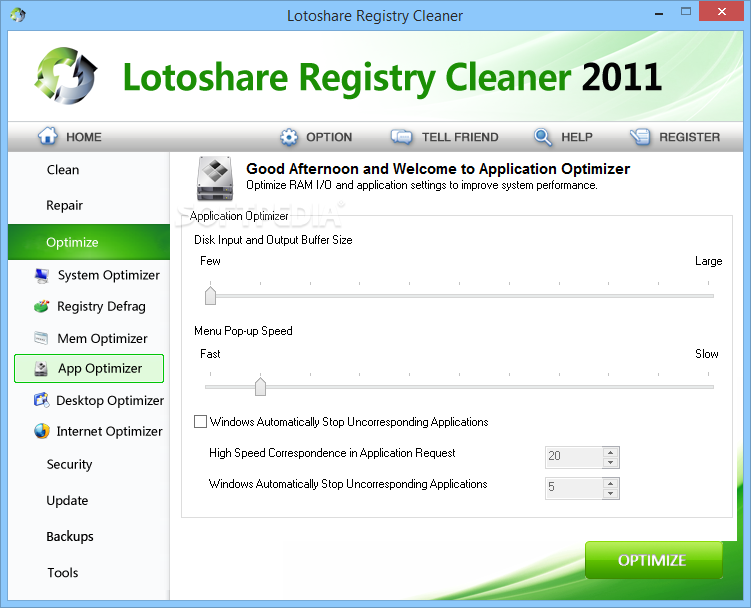
Task: Click the App Optimizer disk icon
Action: (41, 368)
